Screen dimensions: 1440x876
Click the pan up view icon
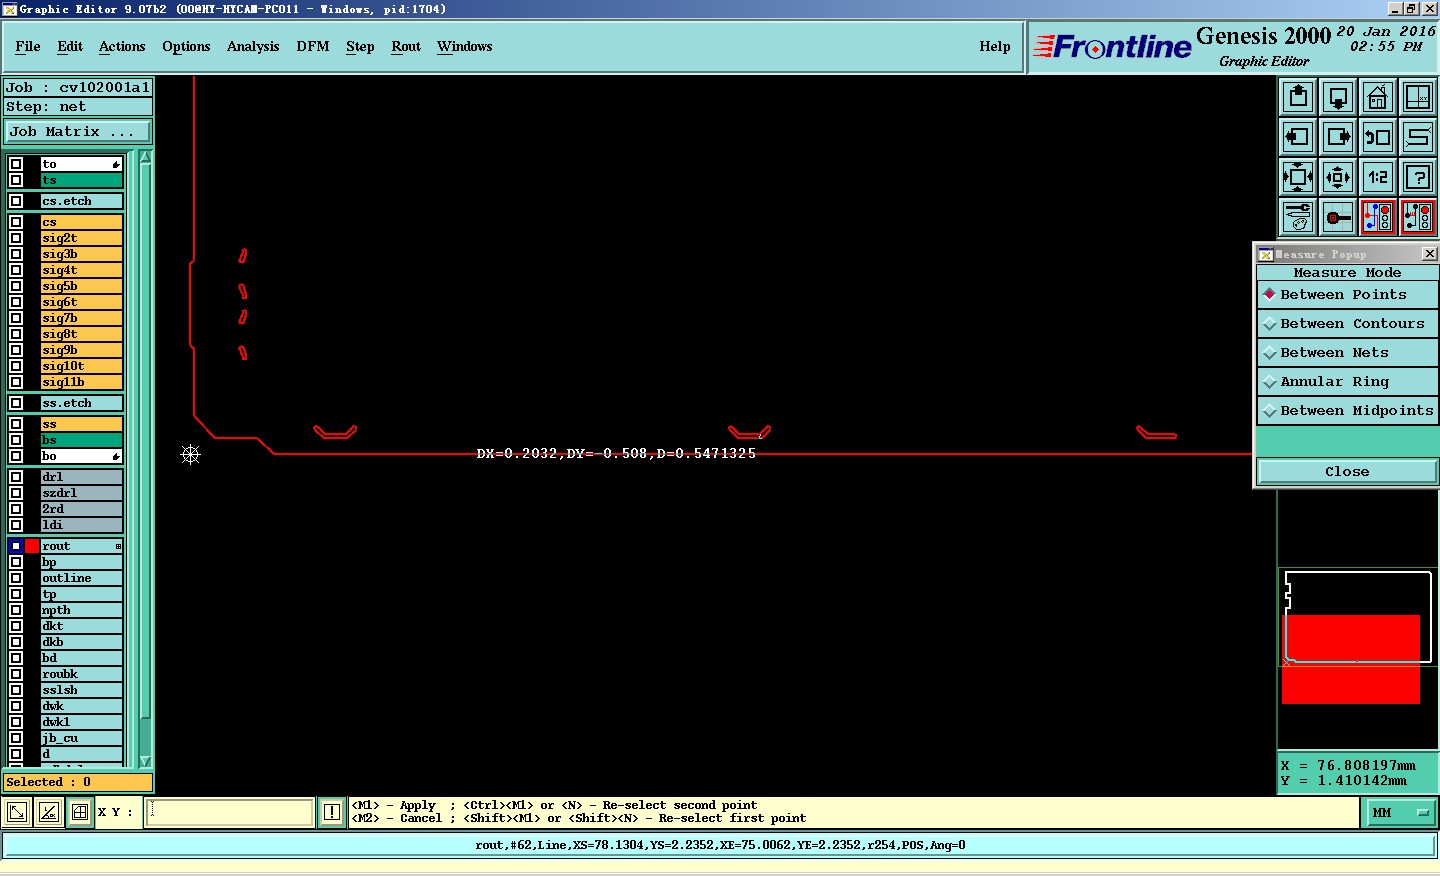click(x=1298, y=97)
